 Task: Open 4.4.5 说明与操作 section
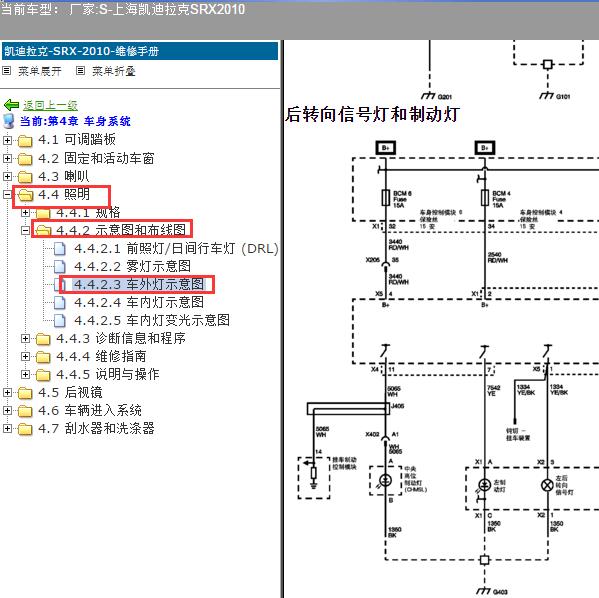(108, 374)
